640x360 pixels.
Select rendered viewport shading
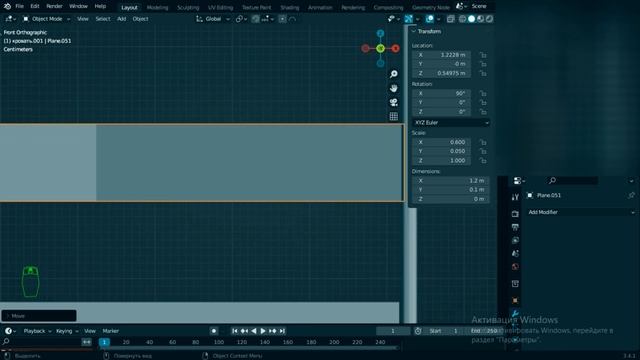[489, 19]
